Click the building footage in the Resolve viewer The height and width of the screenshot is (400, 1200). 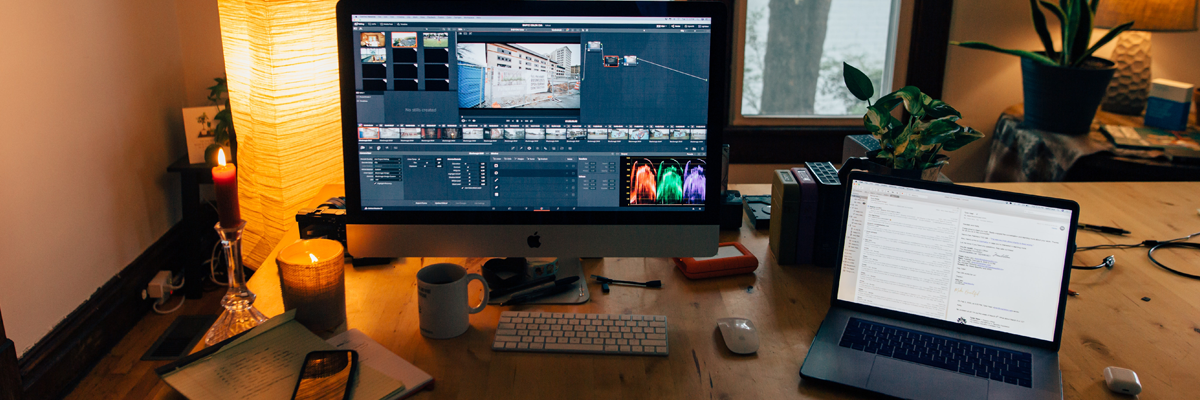click(x=519, y=75)
